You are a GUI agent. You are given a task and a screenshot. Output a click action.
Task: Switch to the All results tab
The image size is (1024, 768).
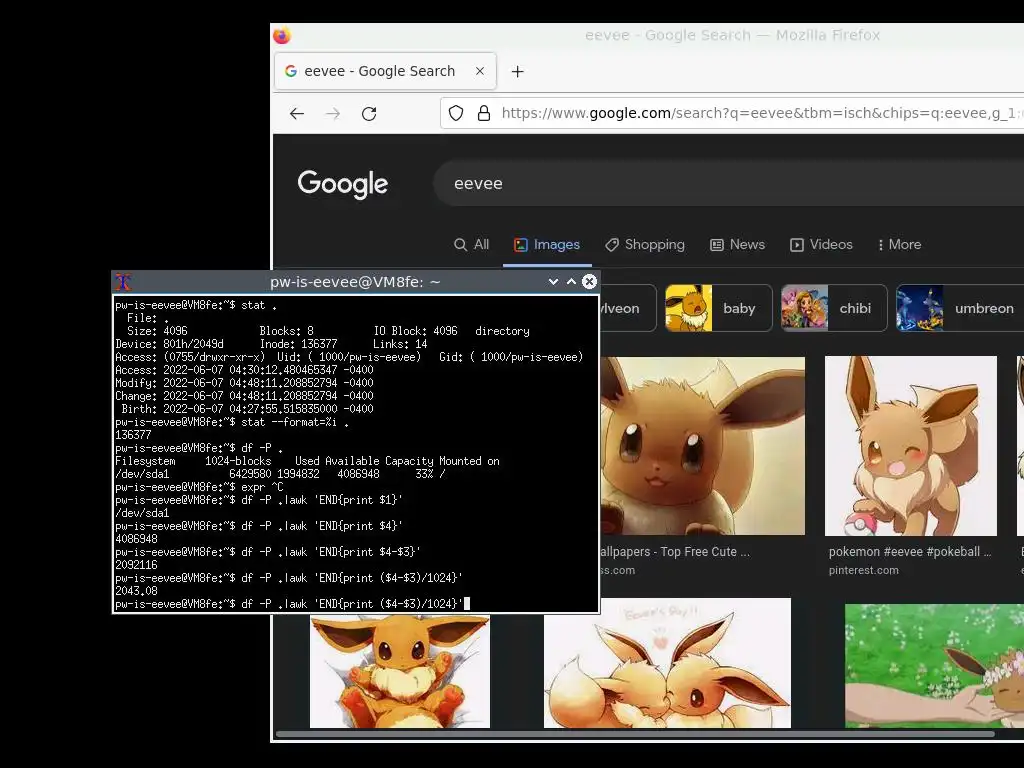(x=472, y=244)
